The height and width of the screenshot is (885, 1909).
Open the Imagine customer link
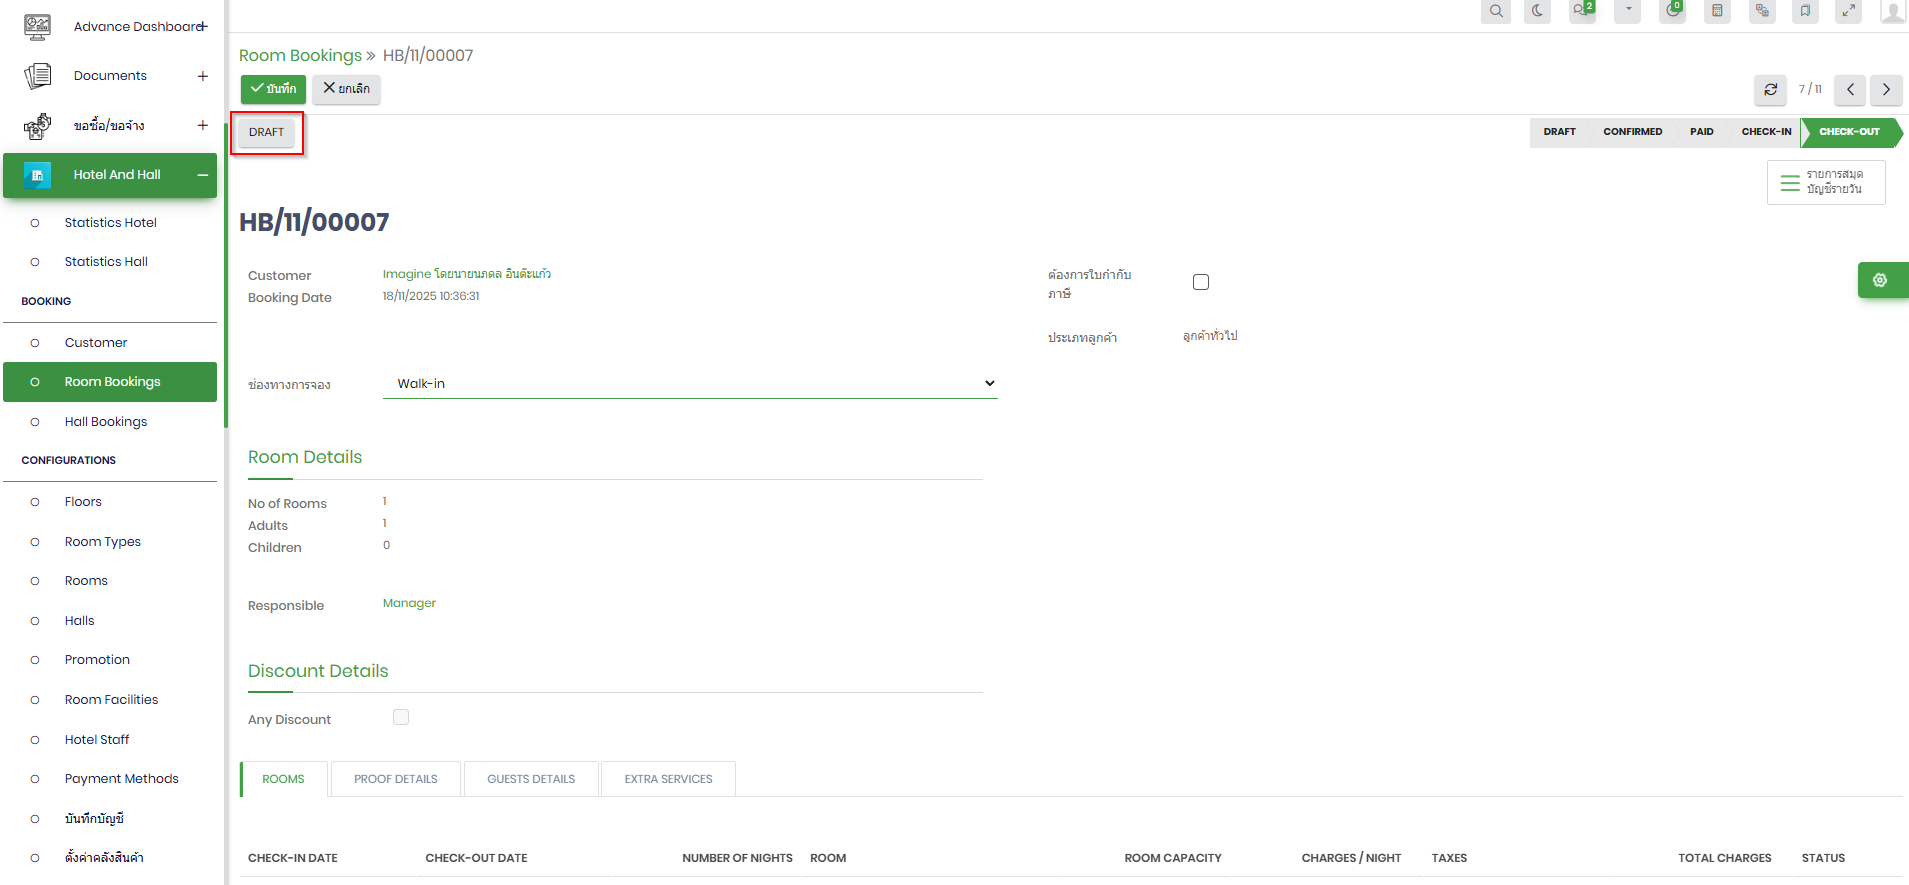click(466, 274)
